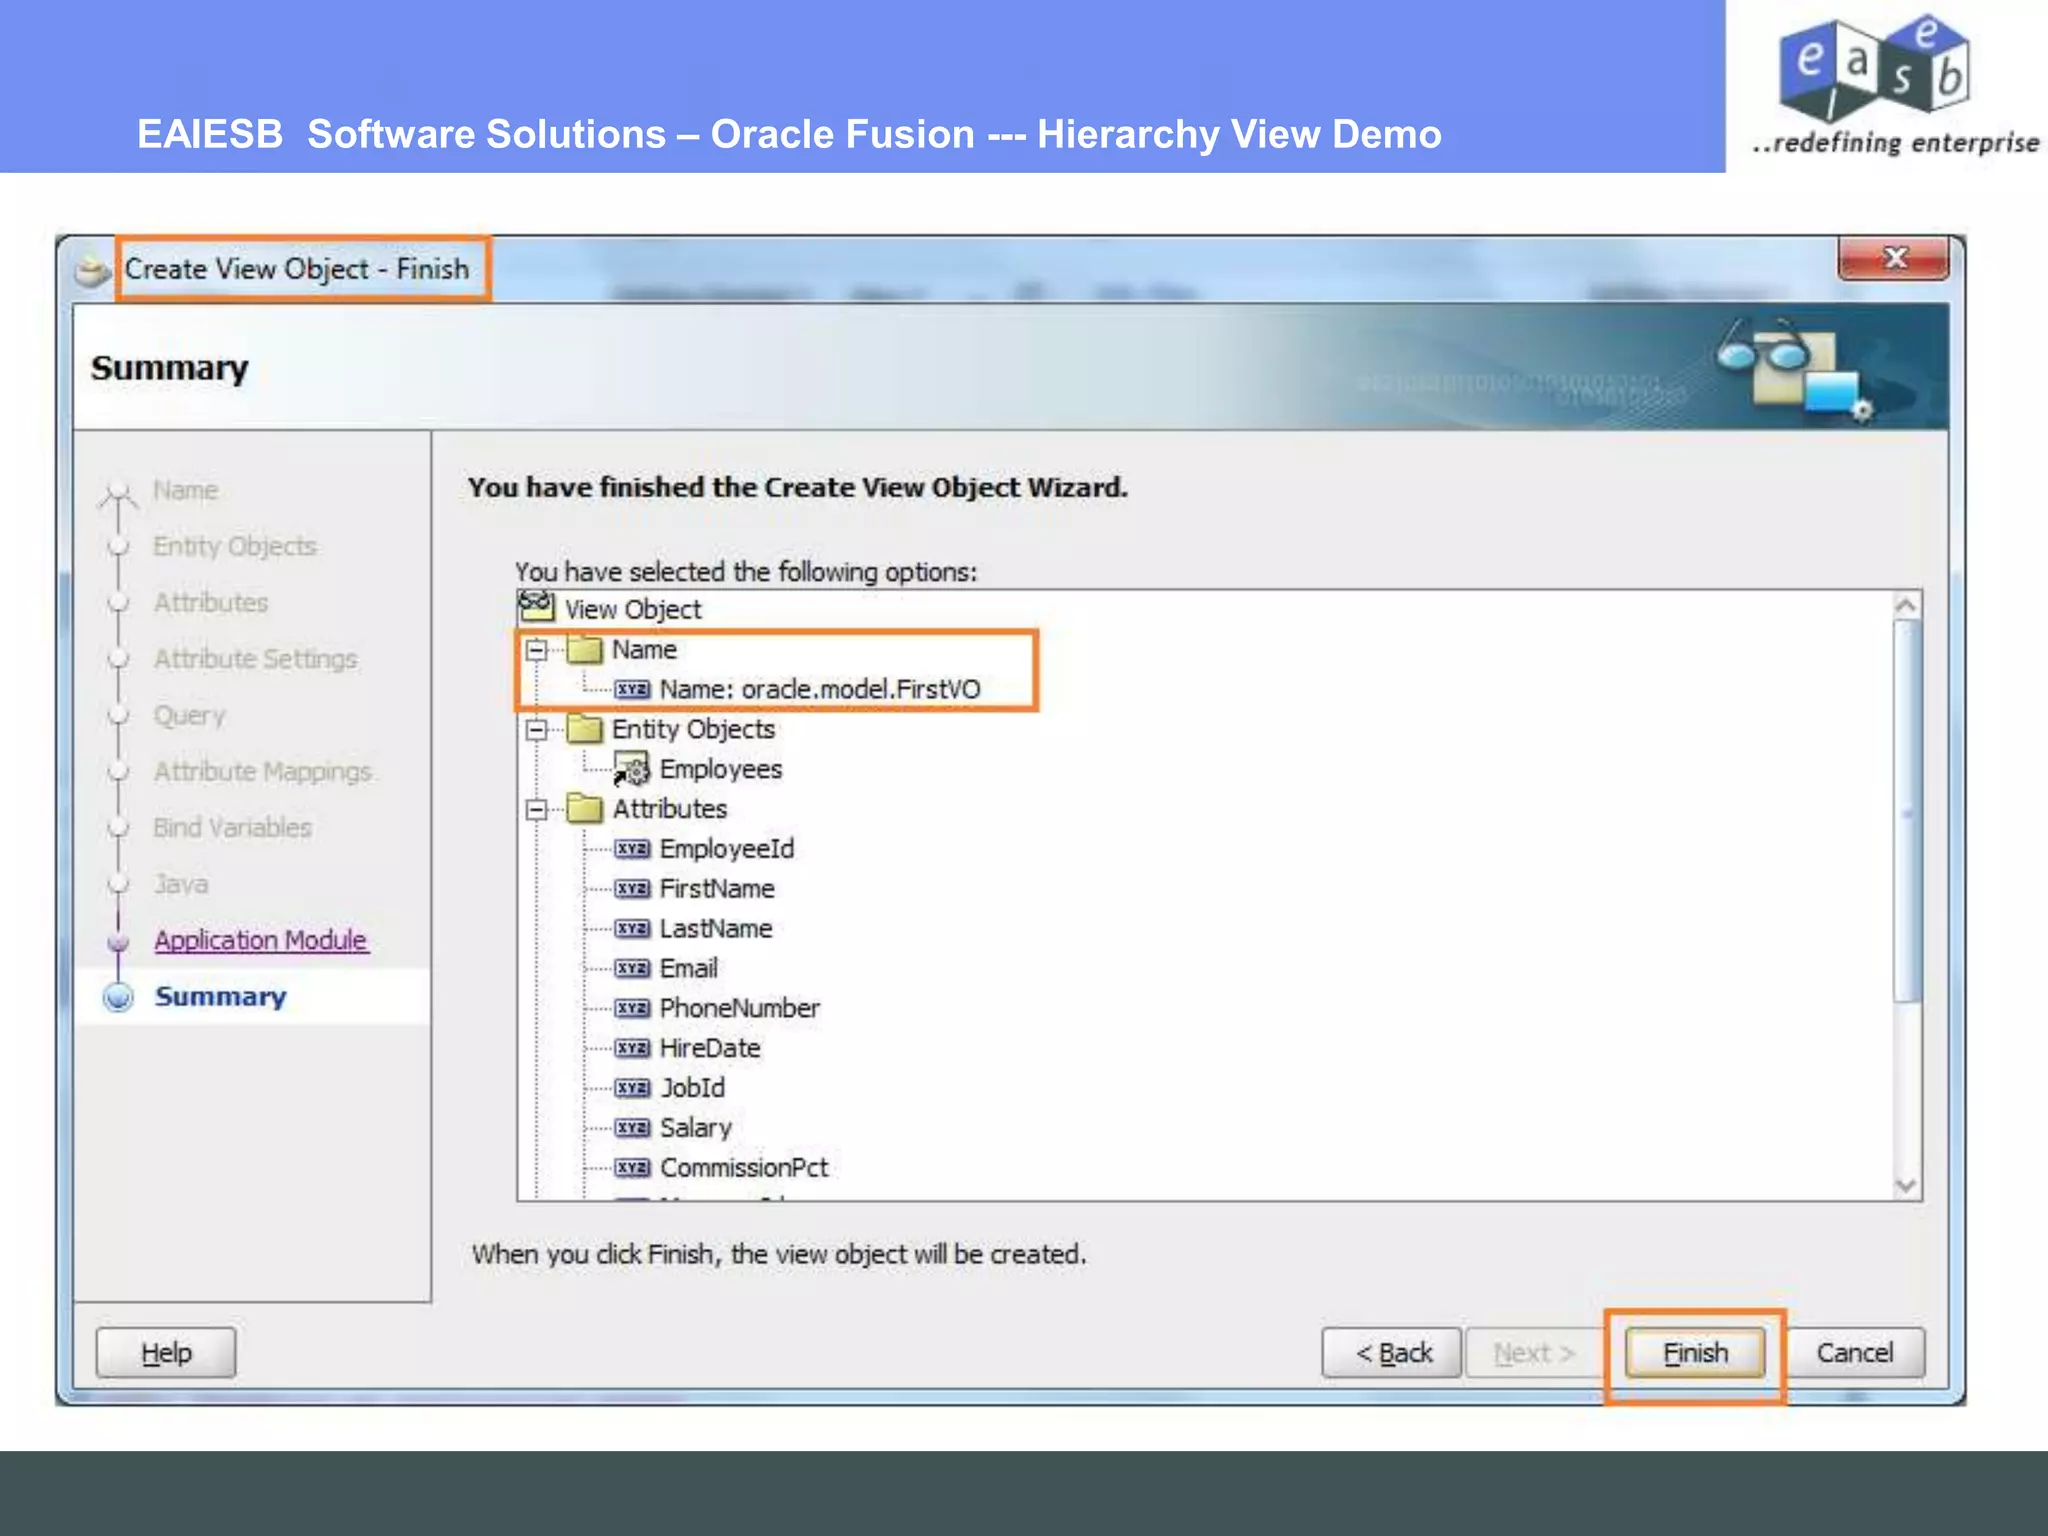Close the Create View Object dialog
This screenshot has height=1536, width=2048.
[1893, 258]
